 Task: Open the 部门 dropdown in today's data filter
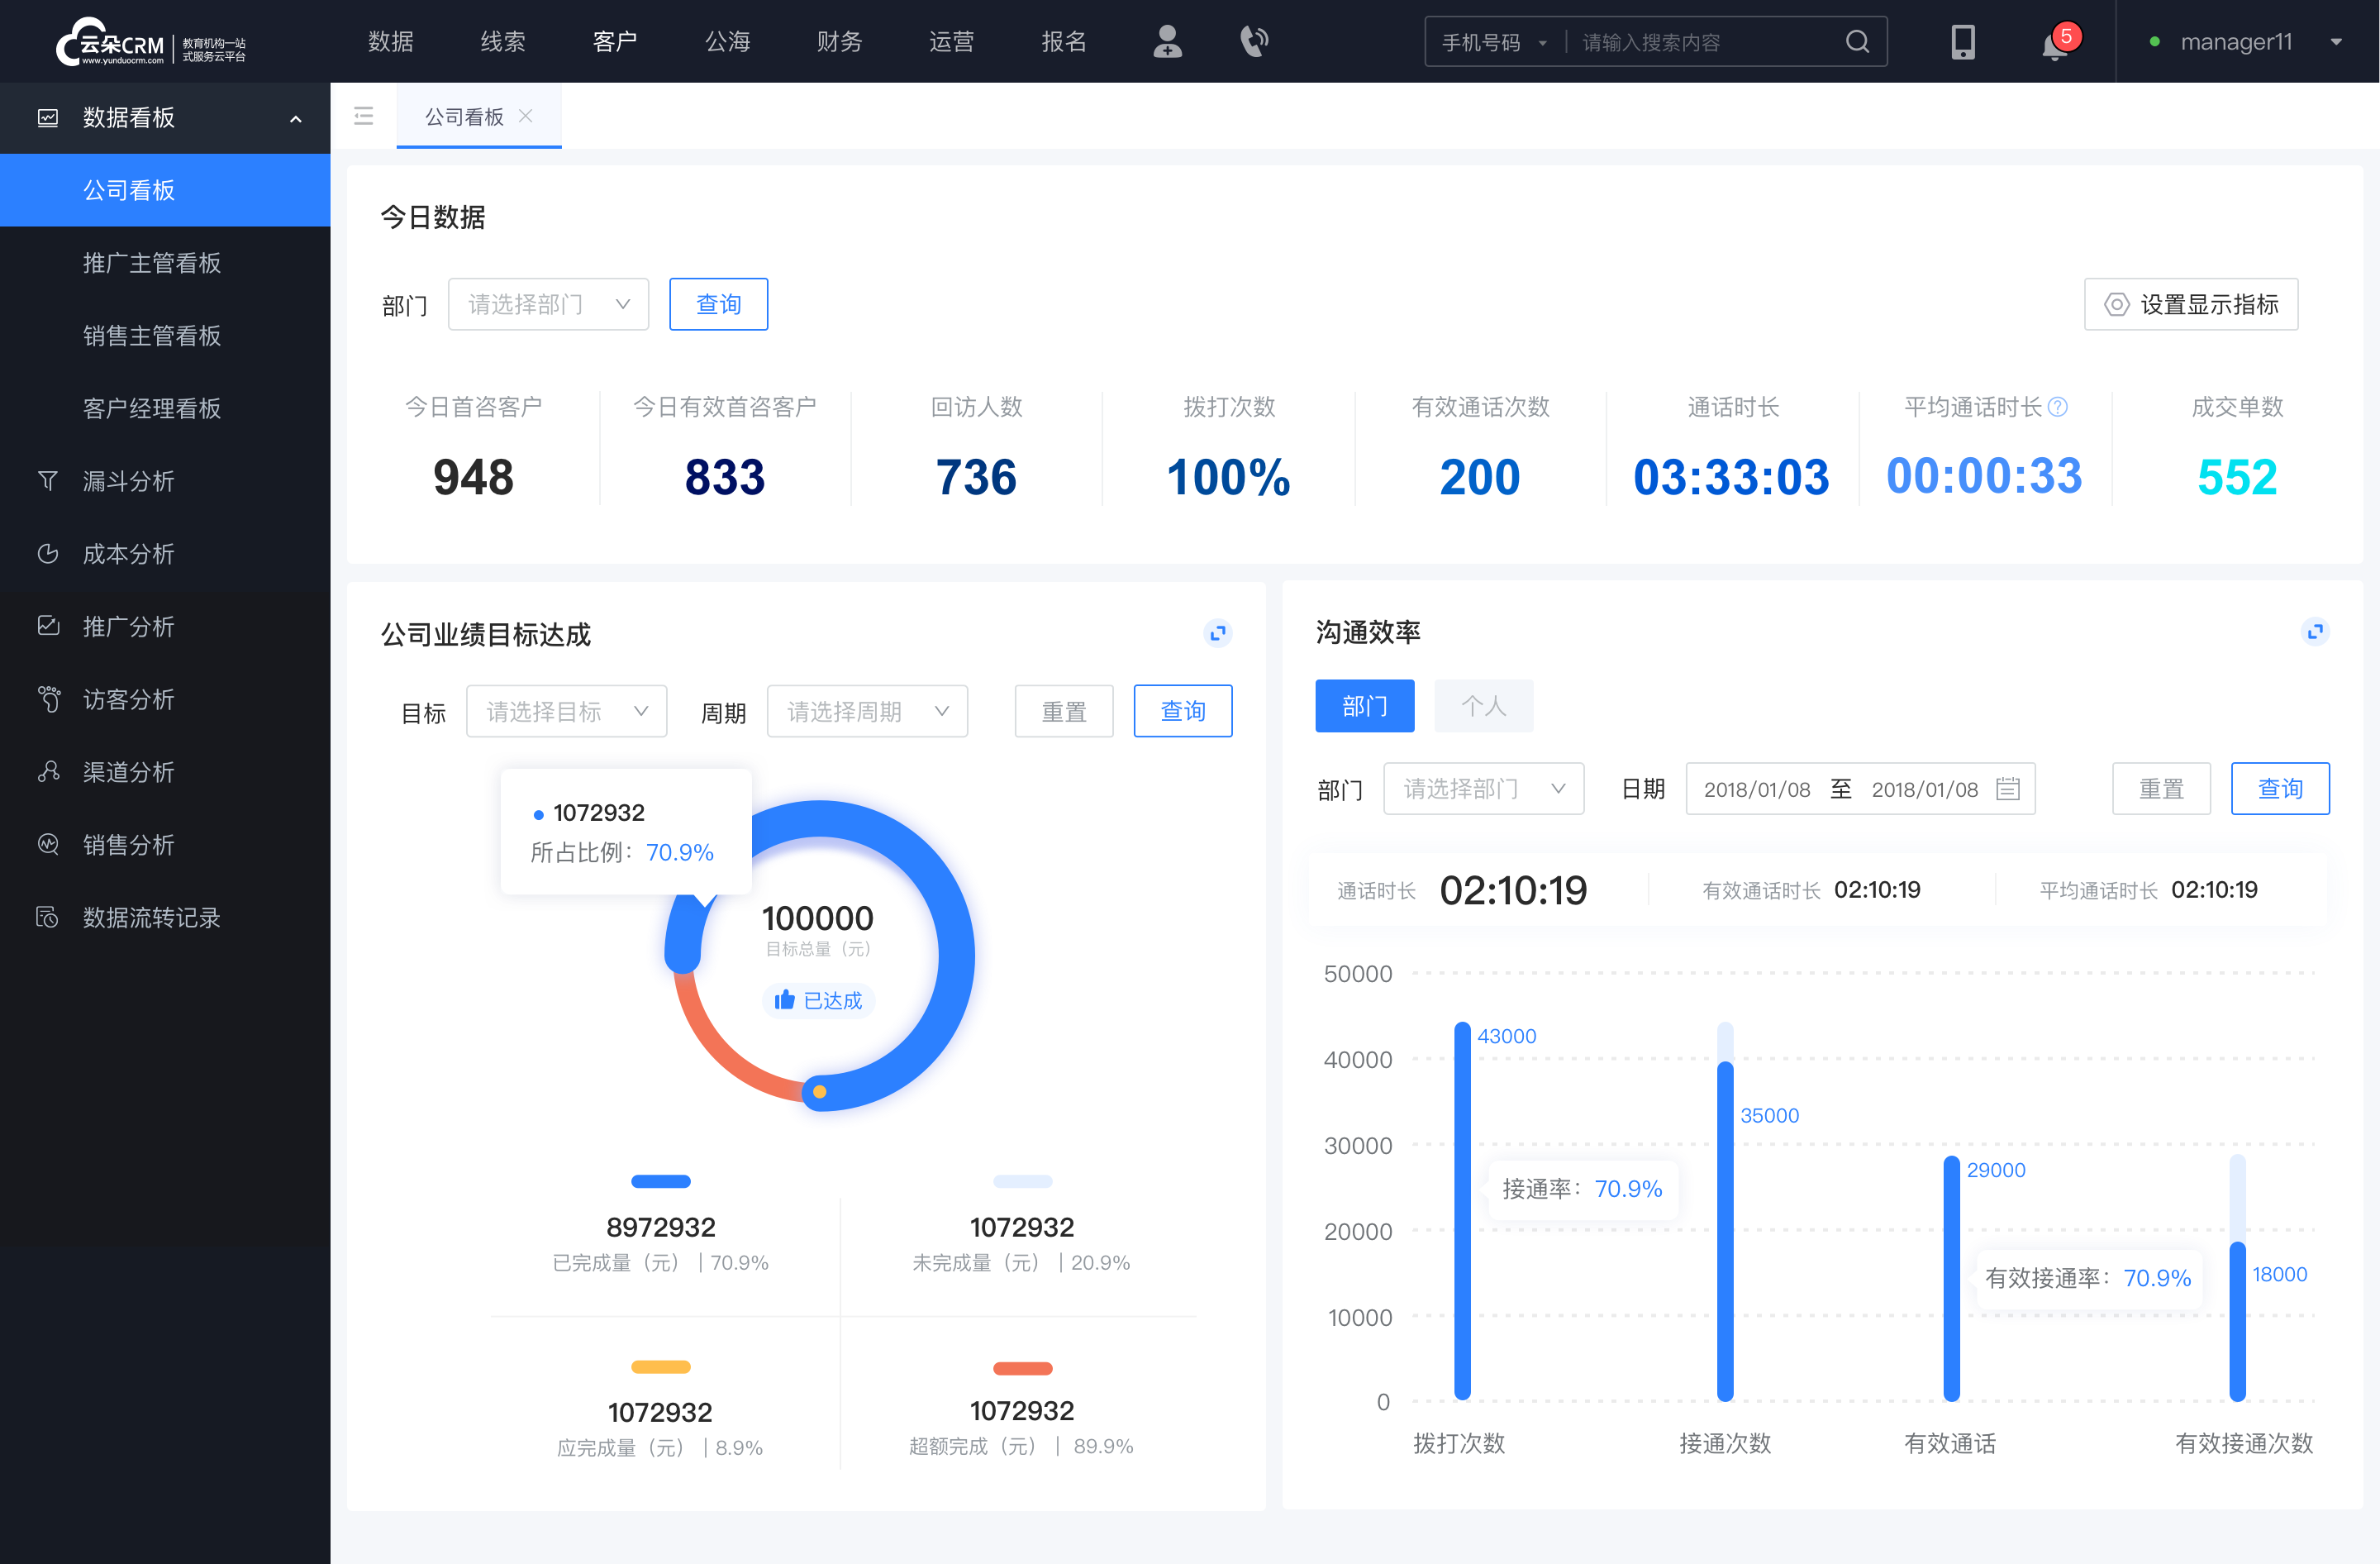546,302
